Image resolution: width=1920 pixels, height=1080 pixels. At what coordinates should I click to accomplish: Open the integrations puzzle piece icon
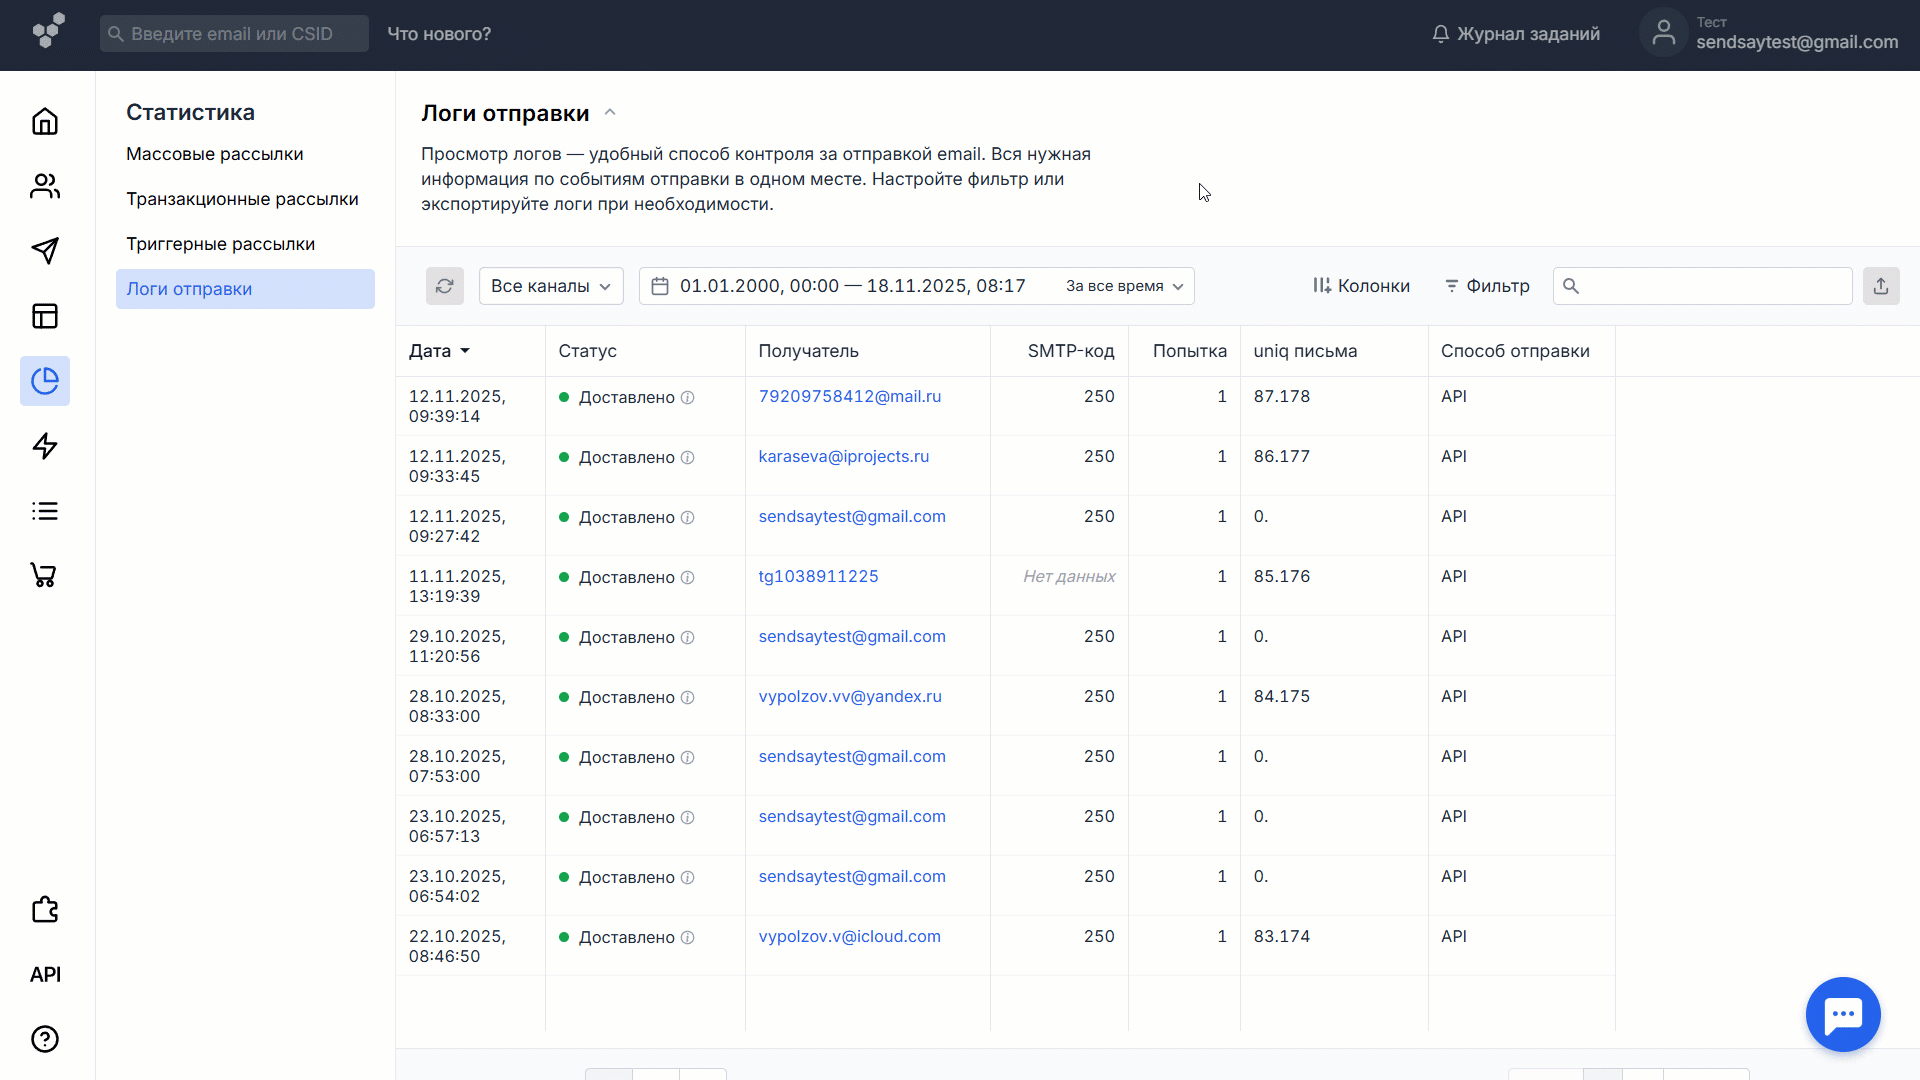(x=45, y=910)
